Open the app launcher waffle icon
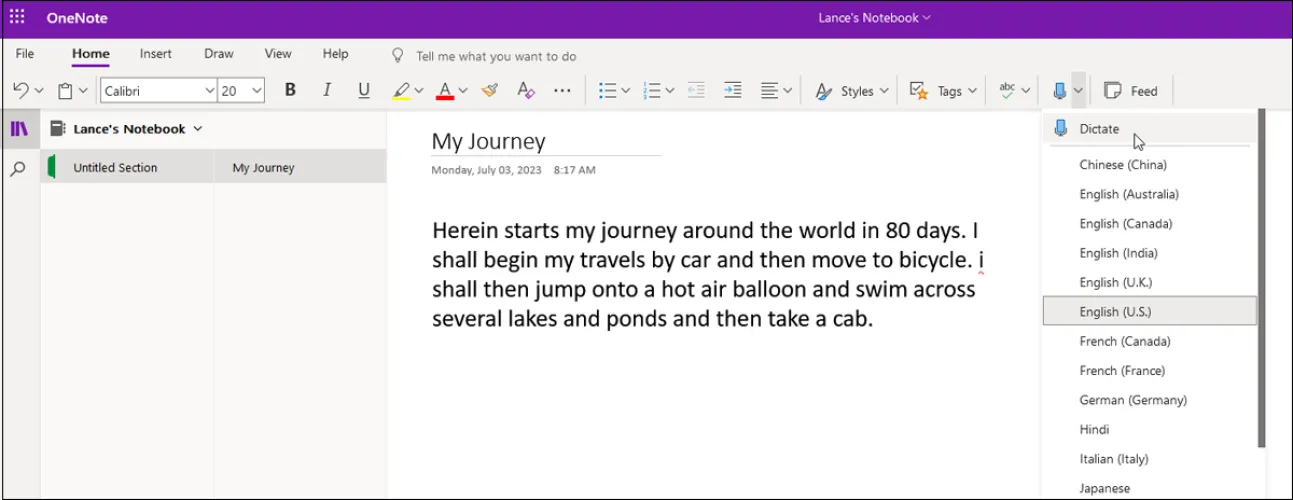This screenshot has height=500, width=1293. 17,17
